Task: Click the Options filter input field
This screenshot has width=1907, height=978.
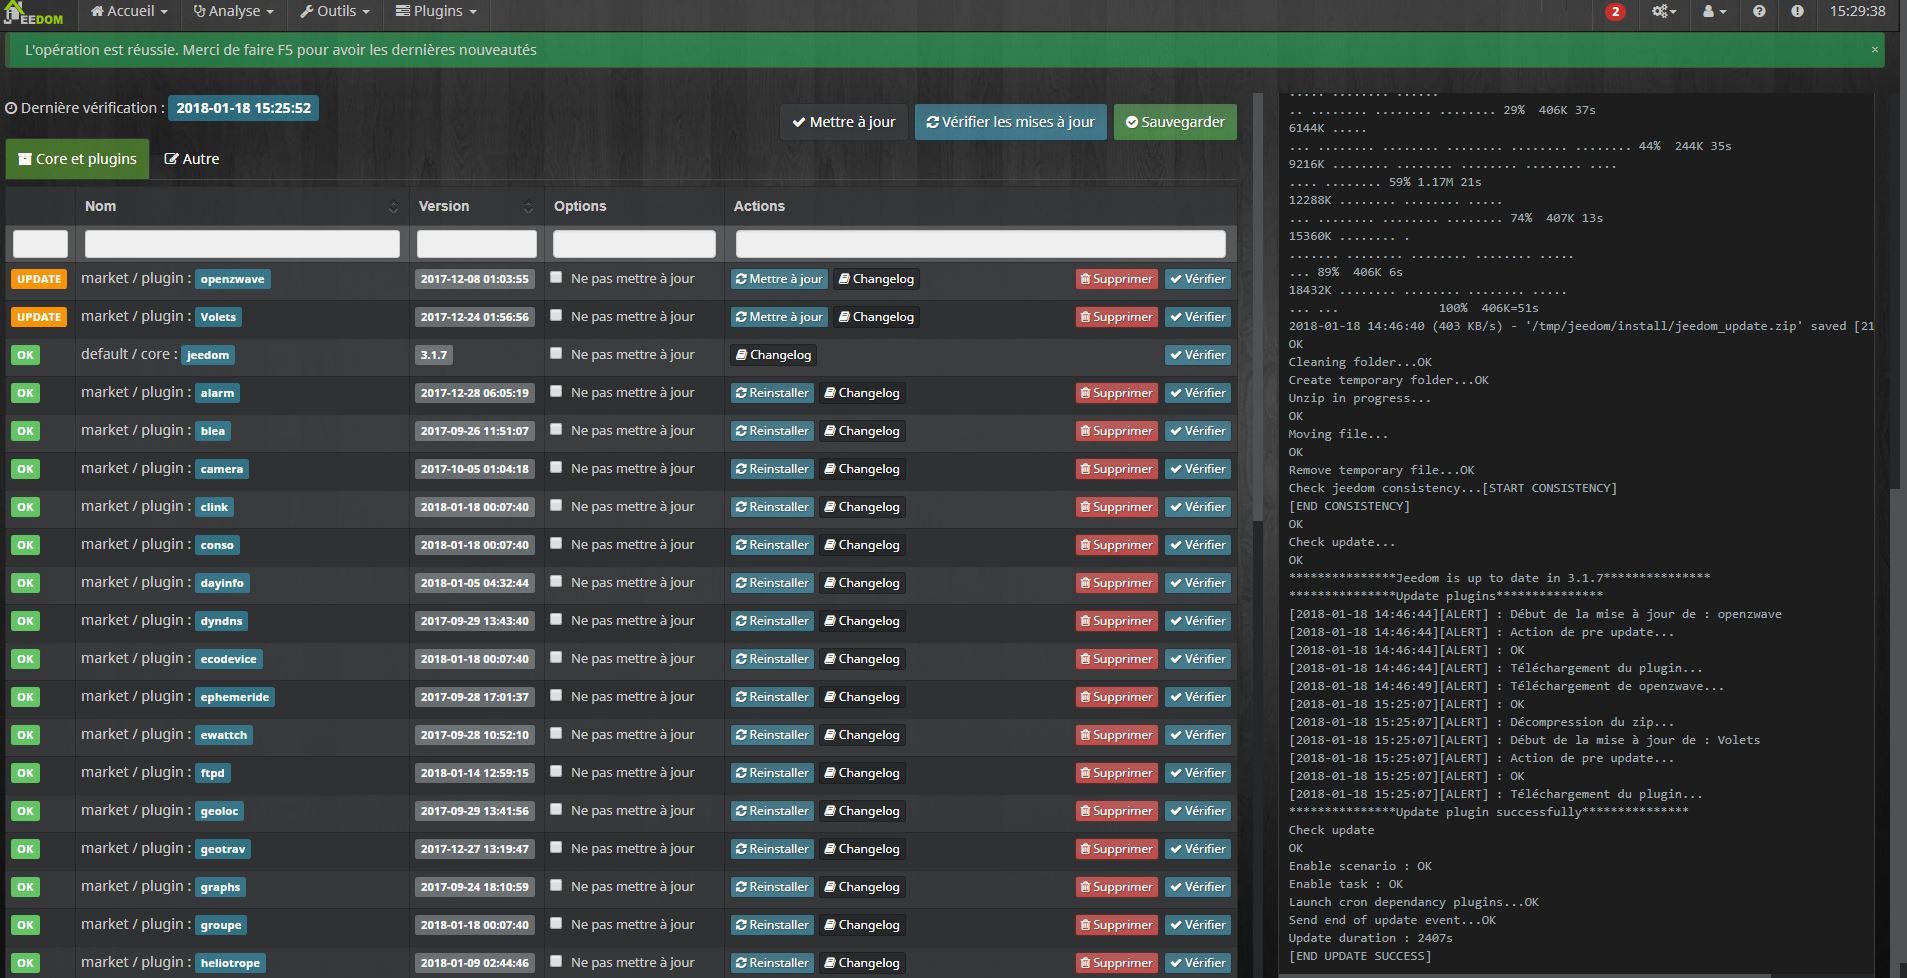Action: tap(634, 244)
